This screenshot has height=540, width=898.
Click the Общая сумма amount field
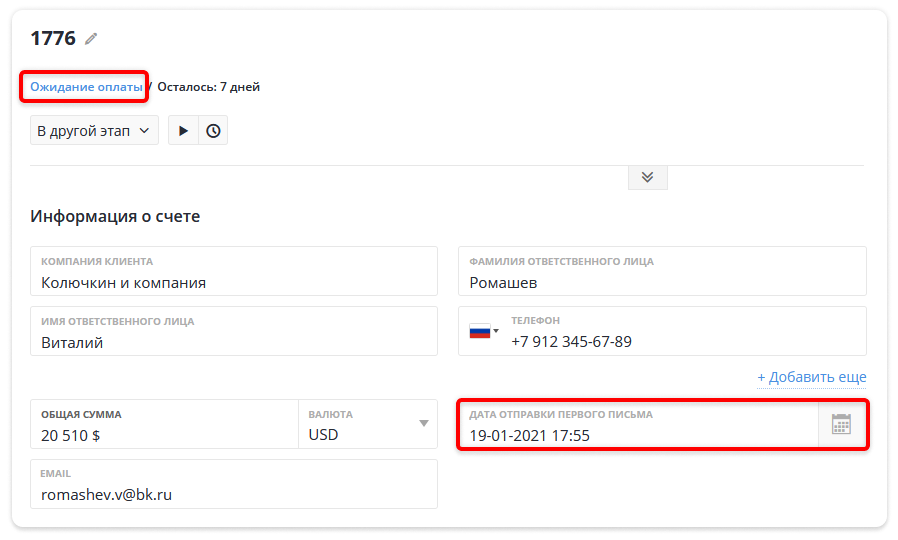point(164,424)
